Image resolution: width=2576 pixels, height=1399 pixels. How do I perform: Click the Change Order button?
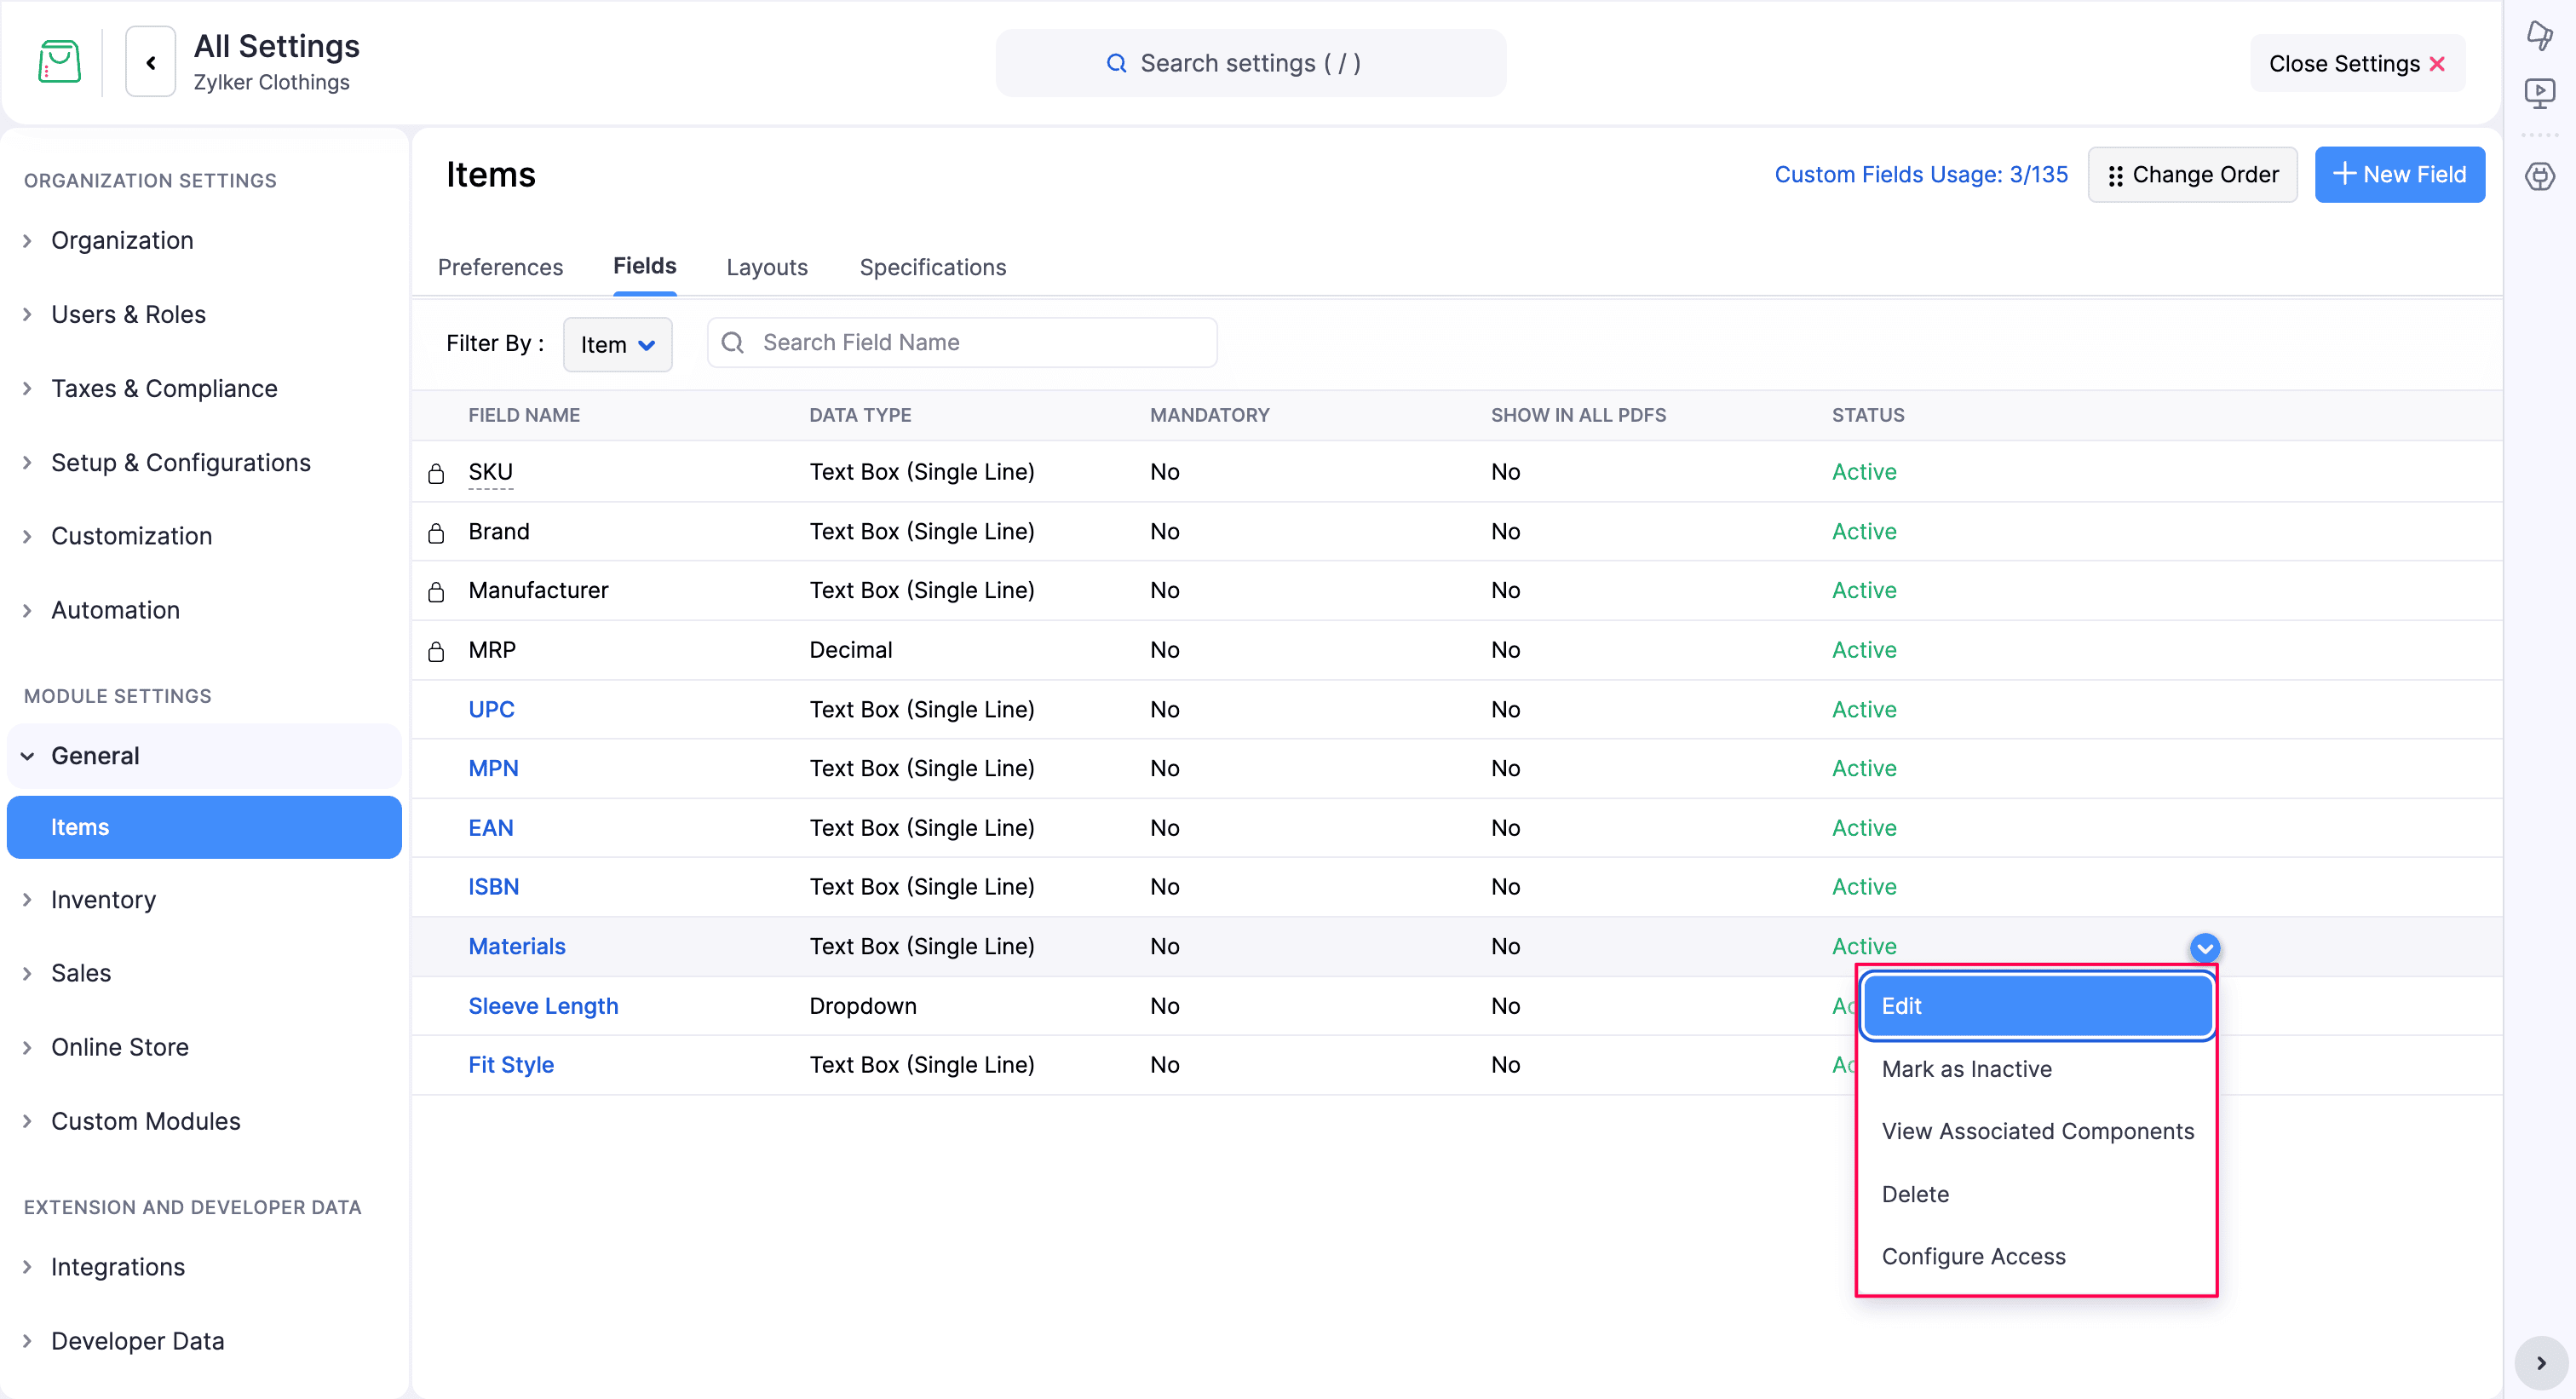pos(2192,175)
